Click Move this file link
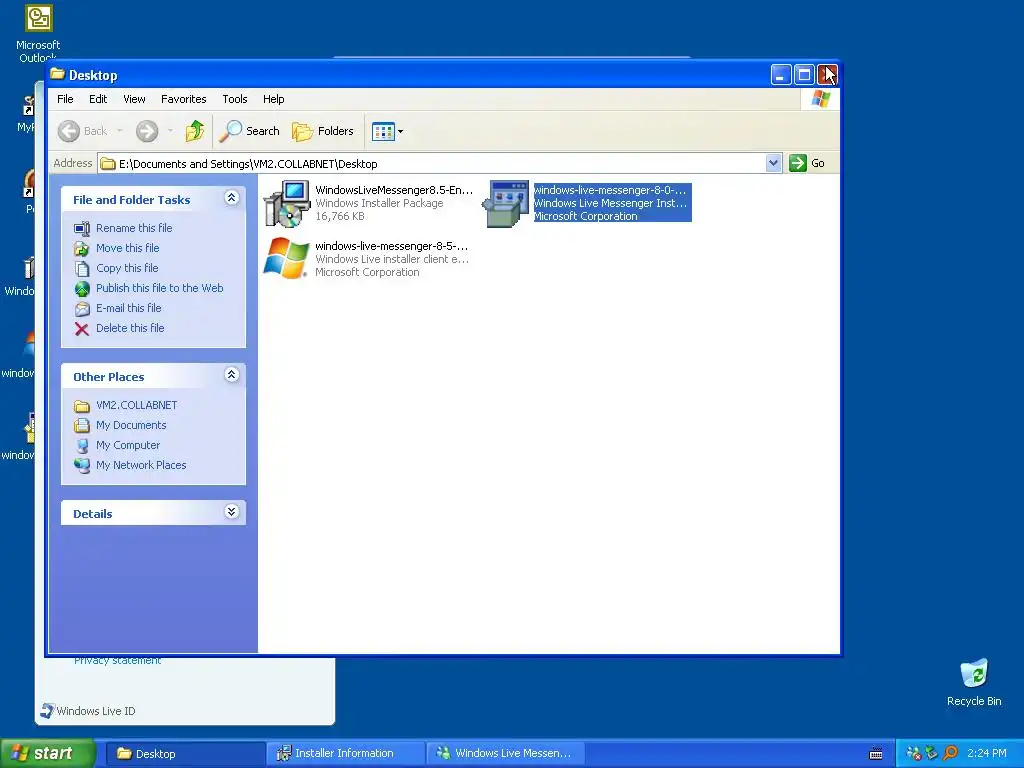The image size is (1024, 768). coord(127,248)
